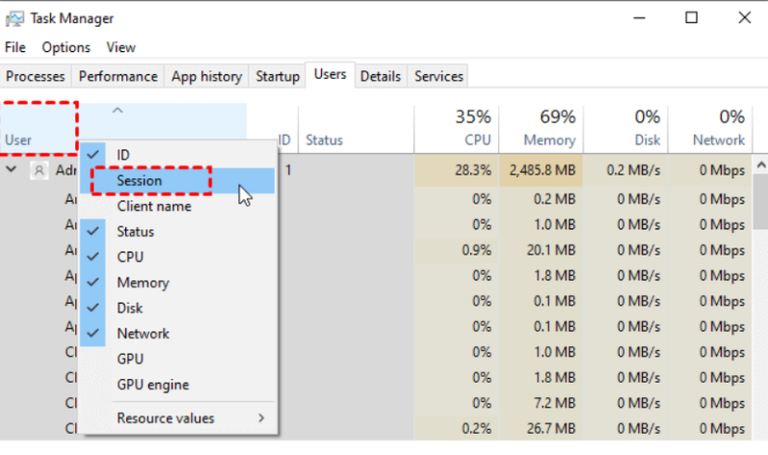Enable the GPU engine column
Viewport: 768px width, 455px height.
[152, 385]
